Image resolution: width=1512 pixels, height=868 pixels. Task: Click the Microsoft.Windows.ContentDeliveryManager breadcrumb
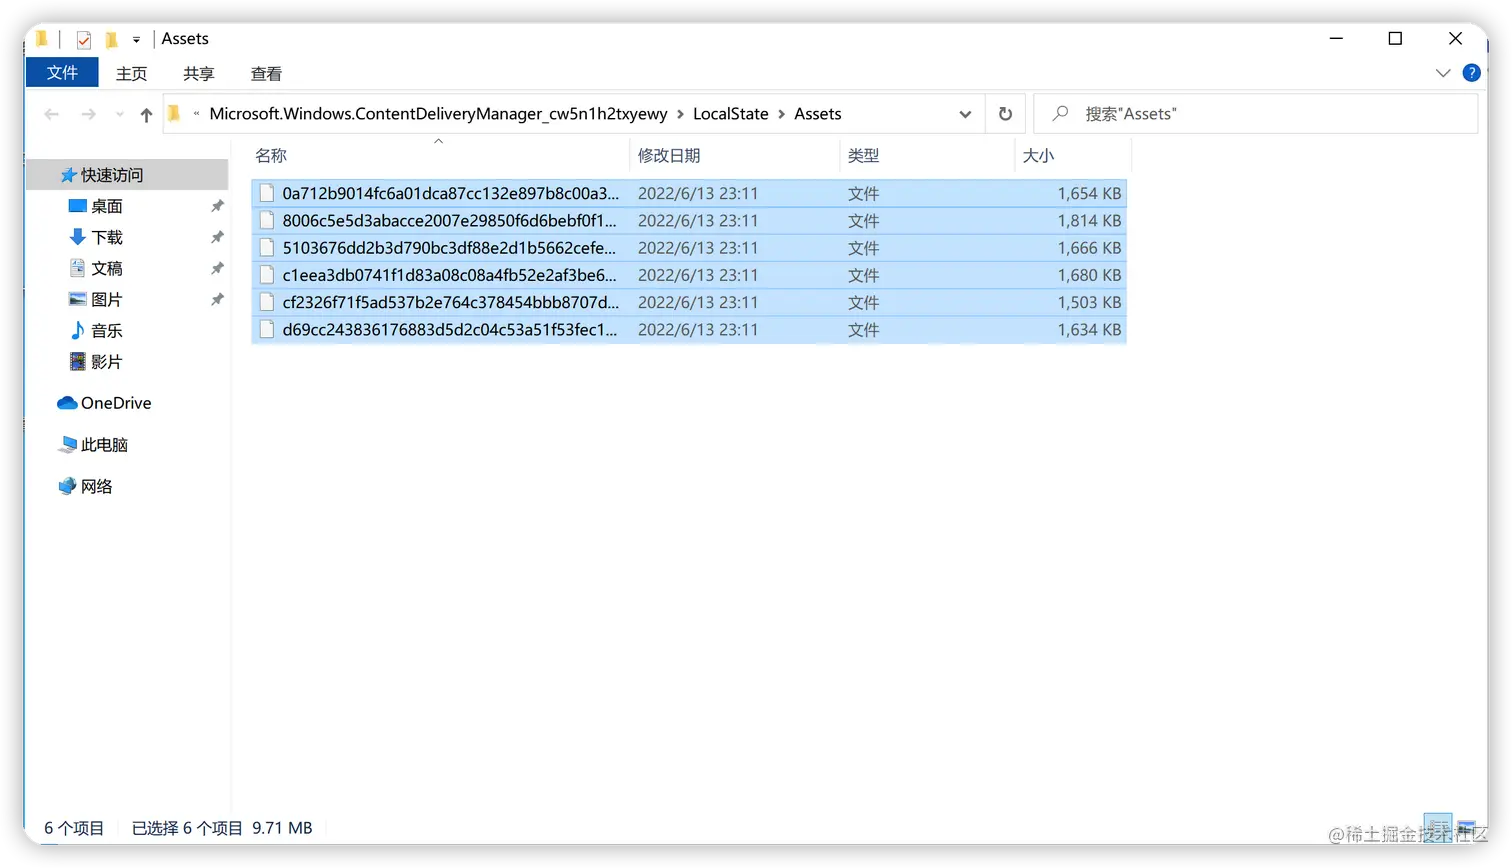(438, 114)
